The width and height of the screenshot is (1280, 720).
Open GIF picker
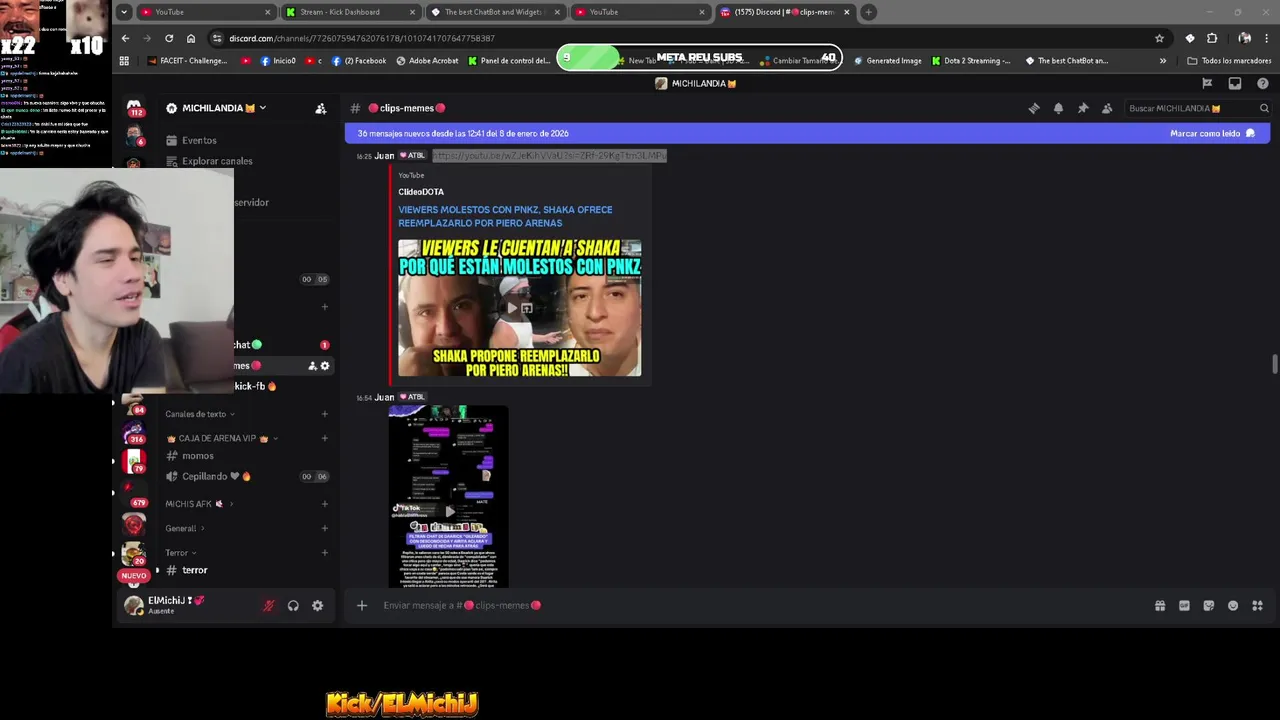pos(1184,605)
